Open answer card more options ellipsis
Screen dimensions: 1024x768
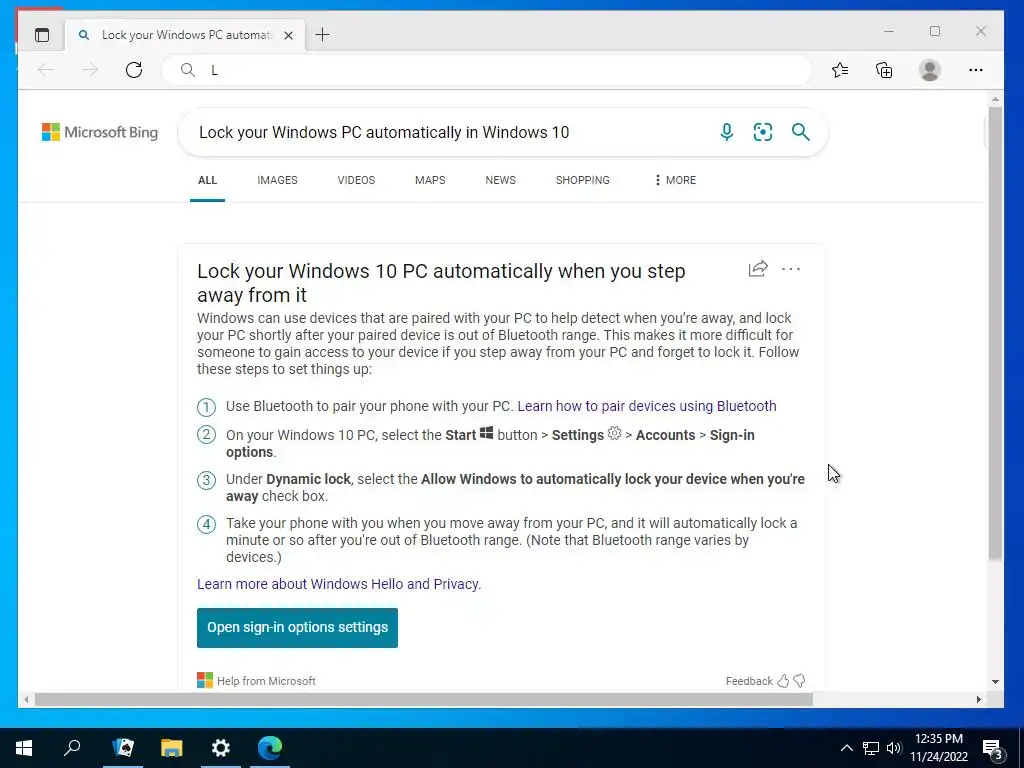click(x=791, y=269)
